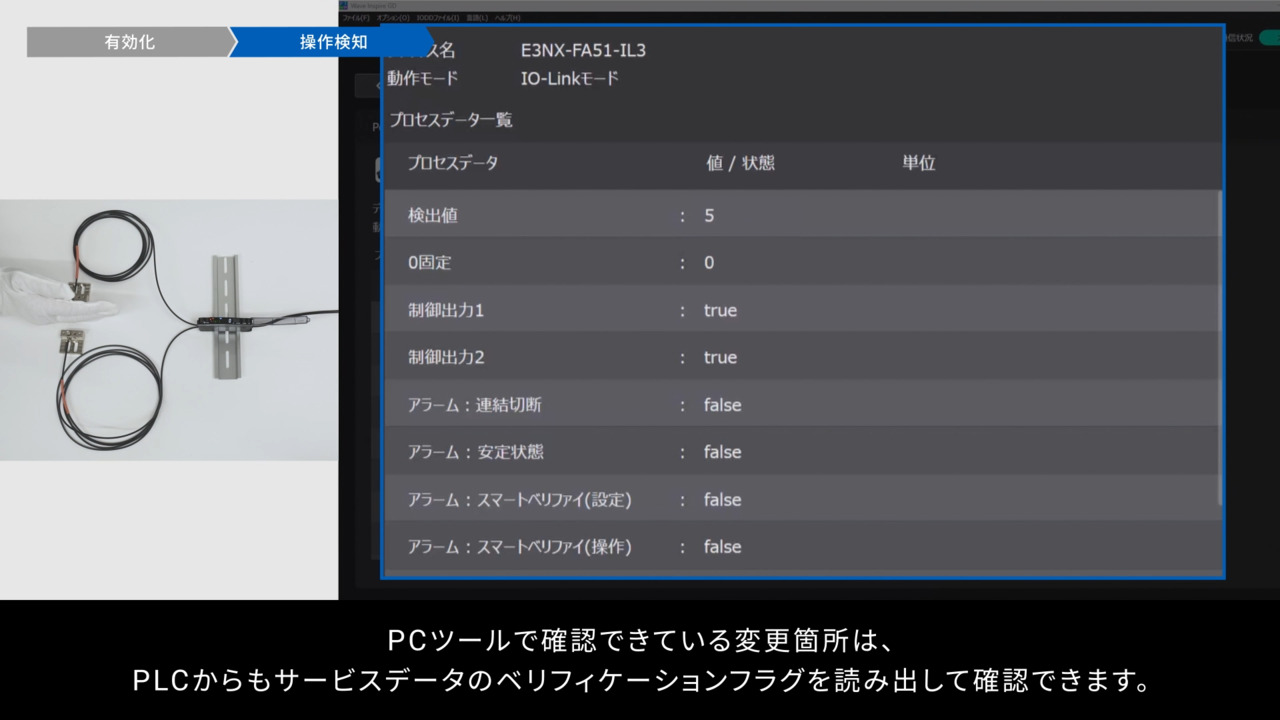
Task: Open the IODDファイル(I) menu
Action: pos(438,18)
